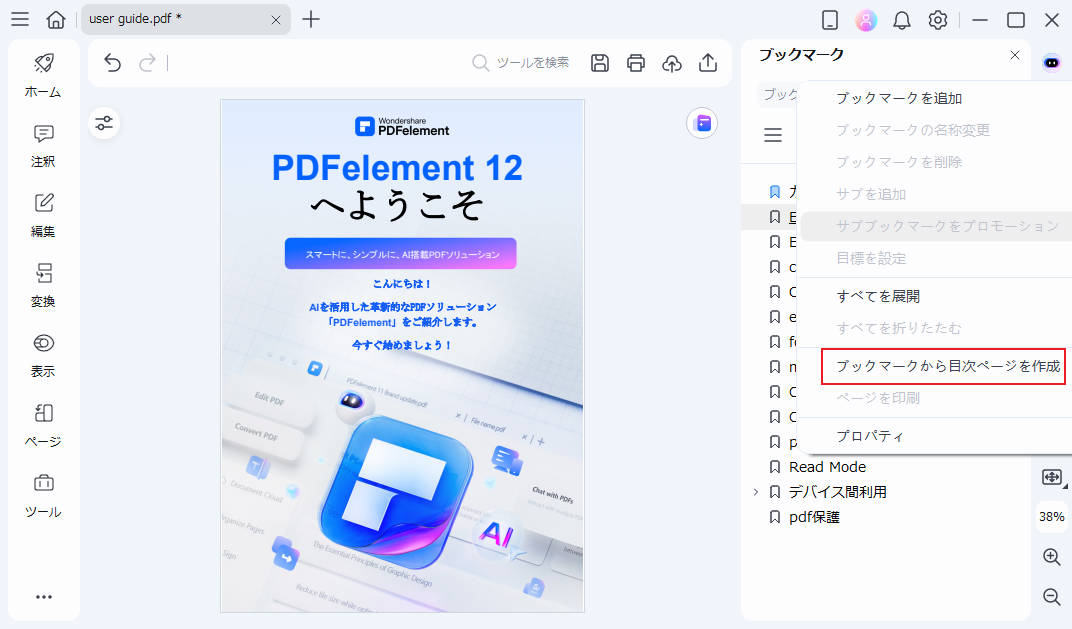Open the ページ (Page) organizer
Screen dimensions: 1072x629
(43, 425)
